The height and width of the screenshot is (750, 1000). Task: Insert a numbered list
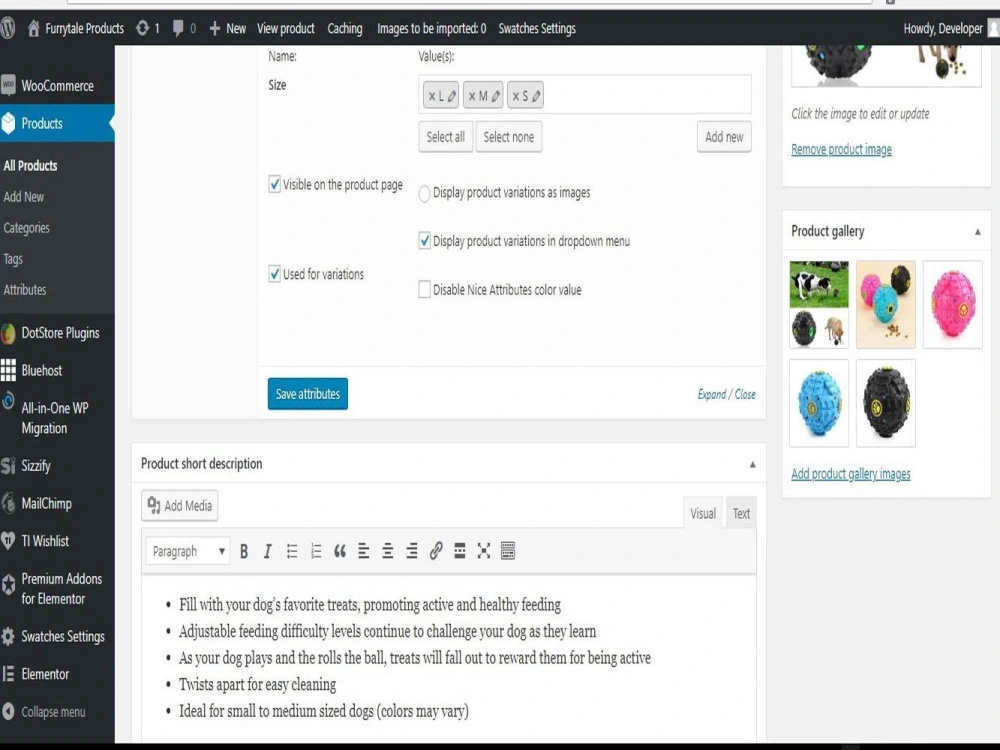click(316, 551)
